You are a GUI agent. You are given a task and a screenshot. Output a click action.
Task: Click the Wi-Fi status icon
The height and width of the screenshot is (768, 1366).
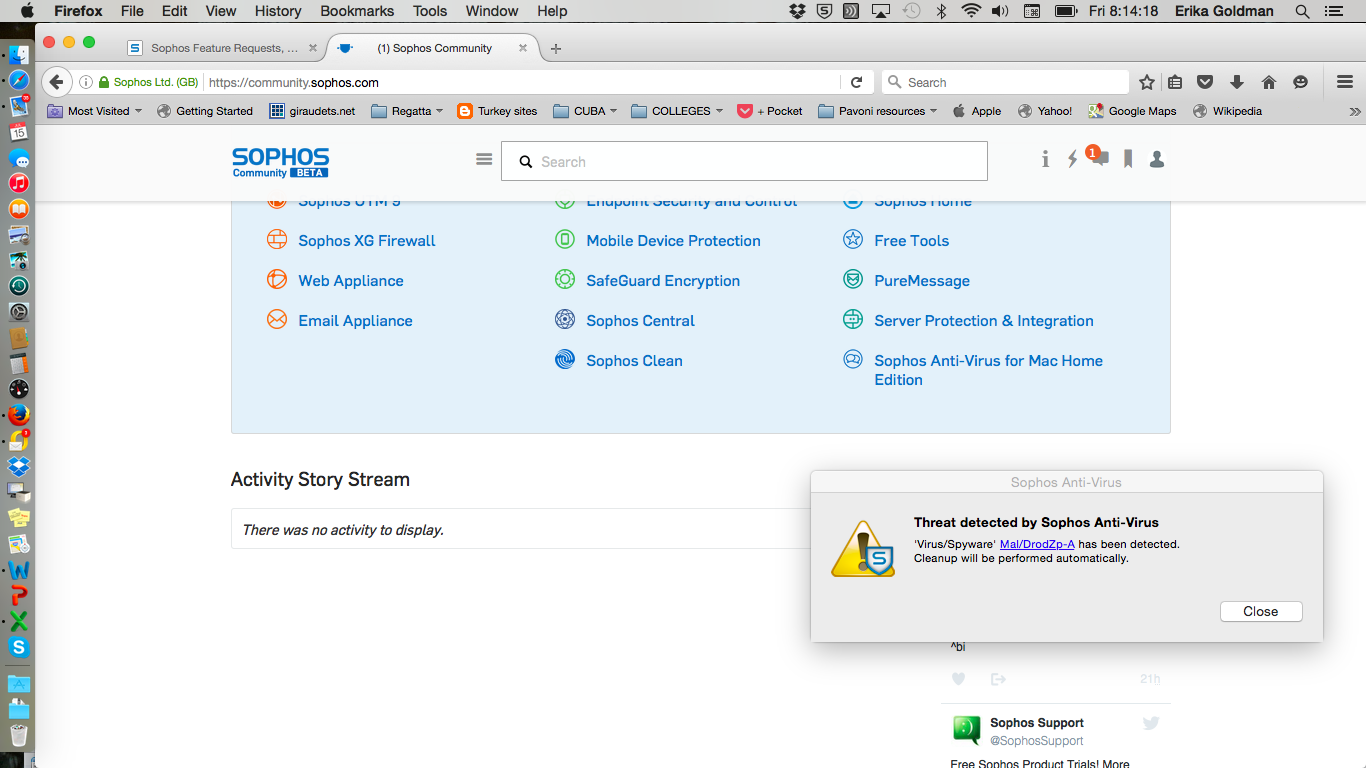point(970,11)
